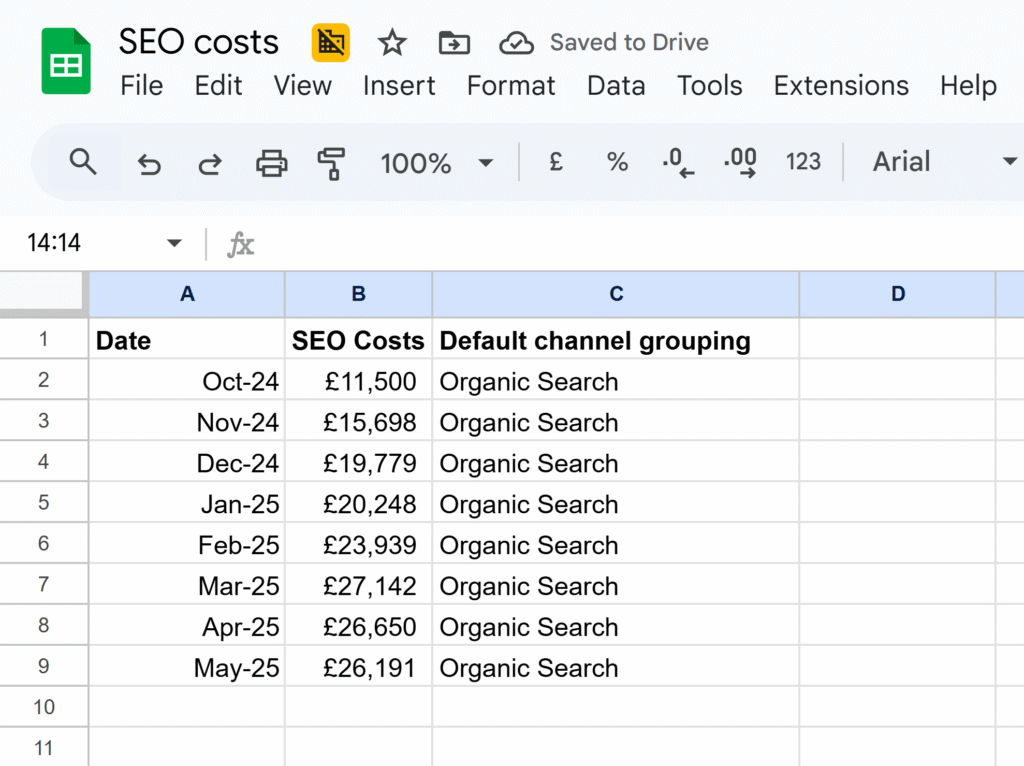The image size is (1024, 766).
Task: Click the move to folder icon
Action: [454, 43]
